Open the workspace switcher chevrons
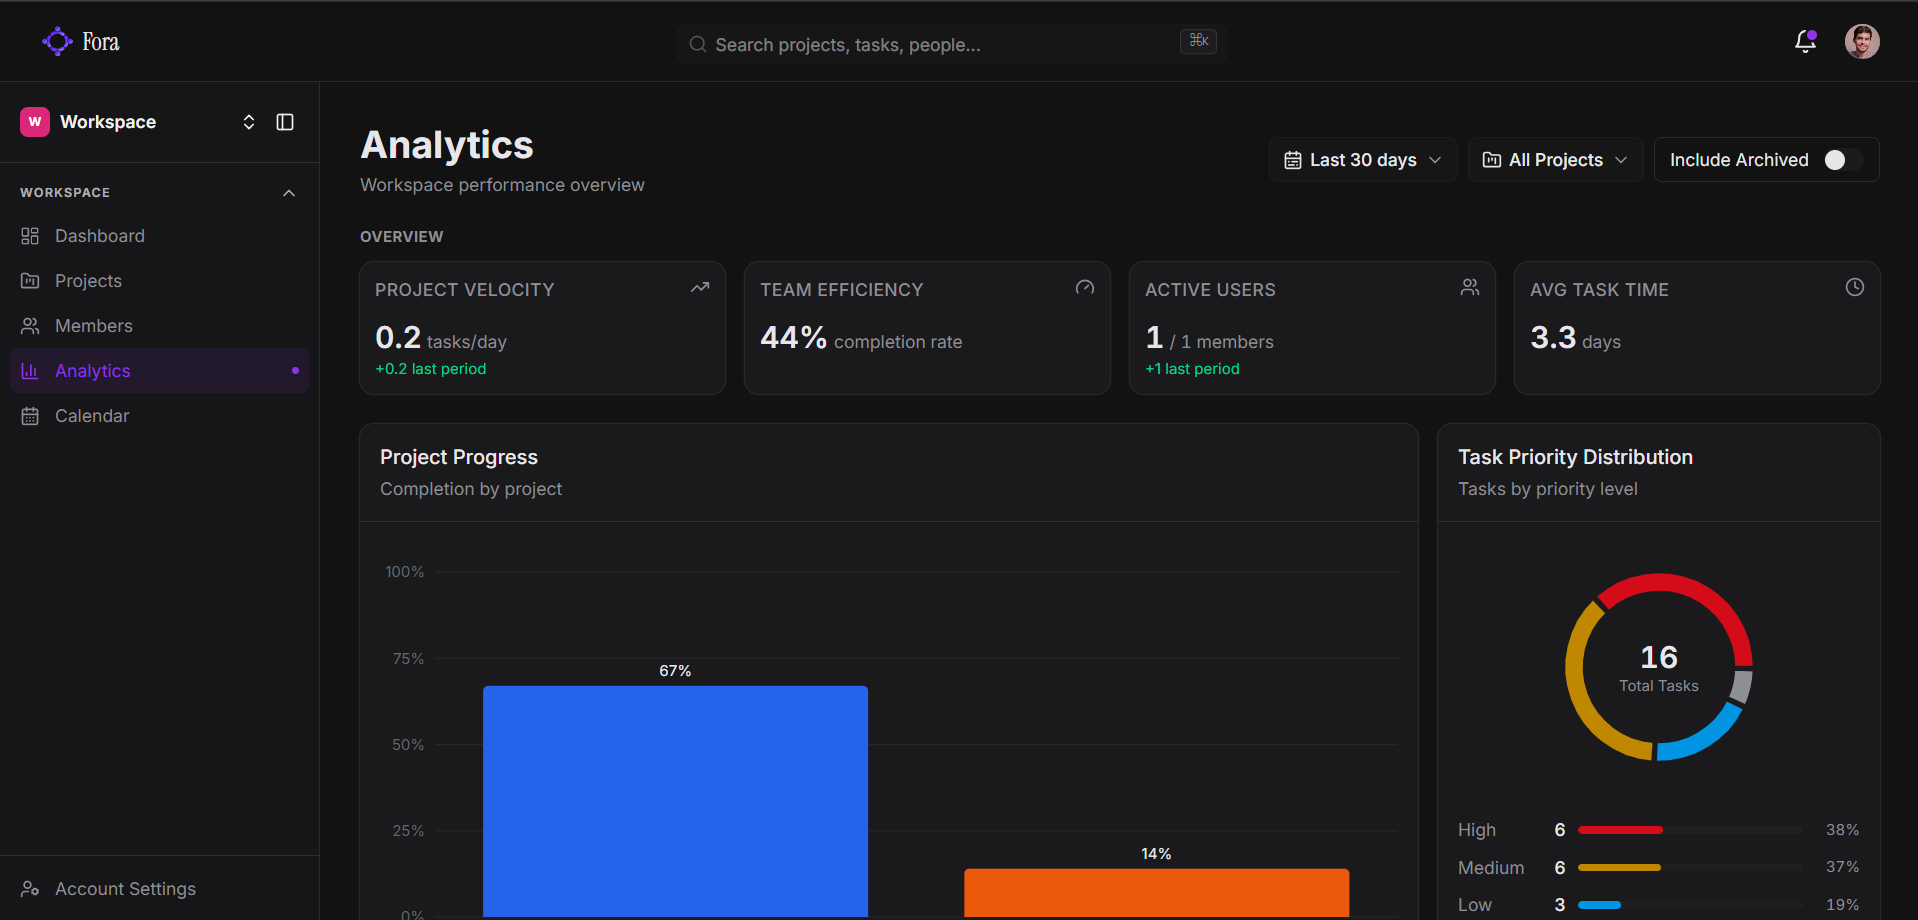The width and height of the screenshot is (1918, 920). click(249, 122)
